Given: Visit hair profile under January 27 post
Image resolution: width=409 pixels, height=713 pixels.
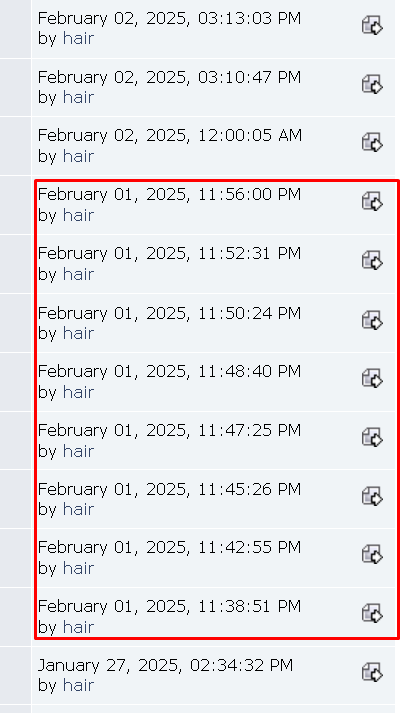Looking at the screenshot, I should pyautogui.click(x=78, y=685).
